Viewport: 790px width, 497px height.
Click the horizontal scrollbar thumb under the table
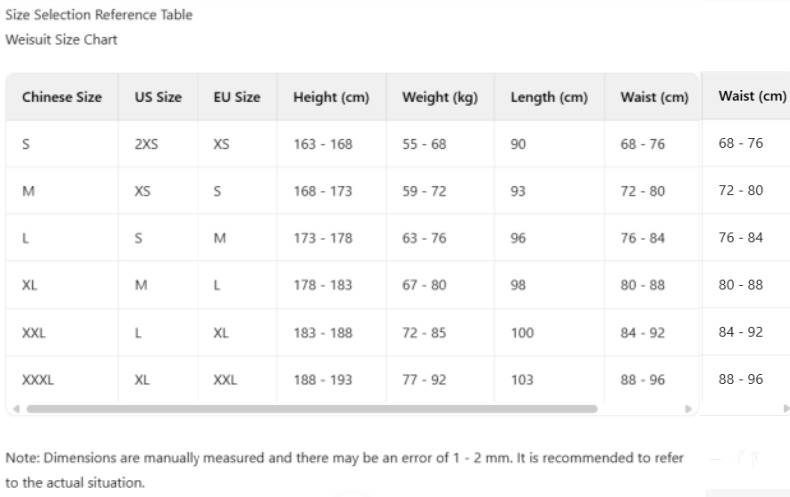(312, 409)
